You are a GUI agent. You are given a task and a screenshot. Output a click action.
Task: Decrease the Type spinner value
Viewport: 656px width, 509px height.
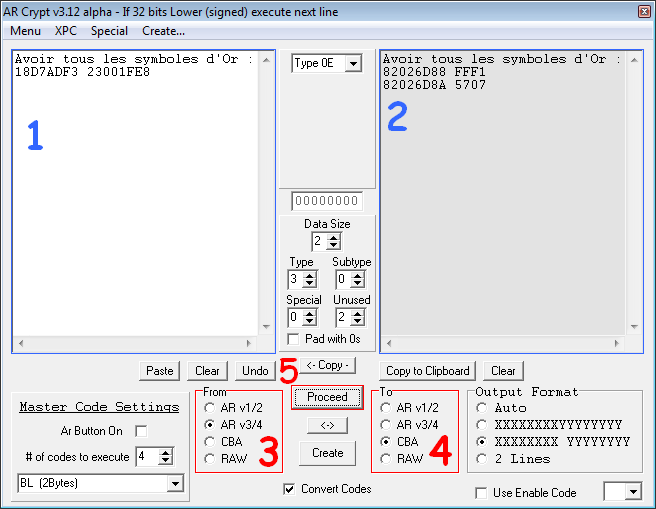pos(310,284)
